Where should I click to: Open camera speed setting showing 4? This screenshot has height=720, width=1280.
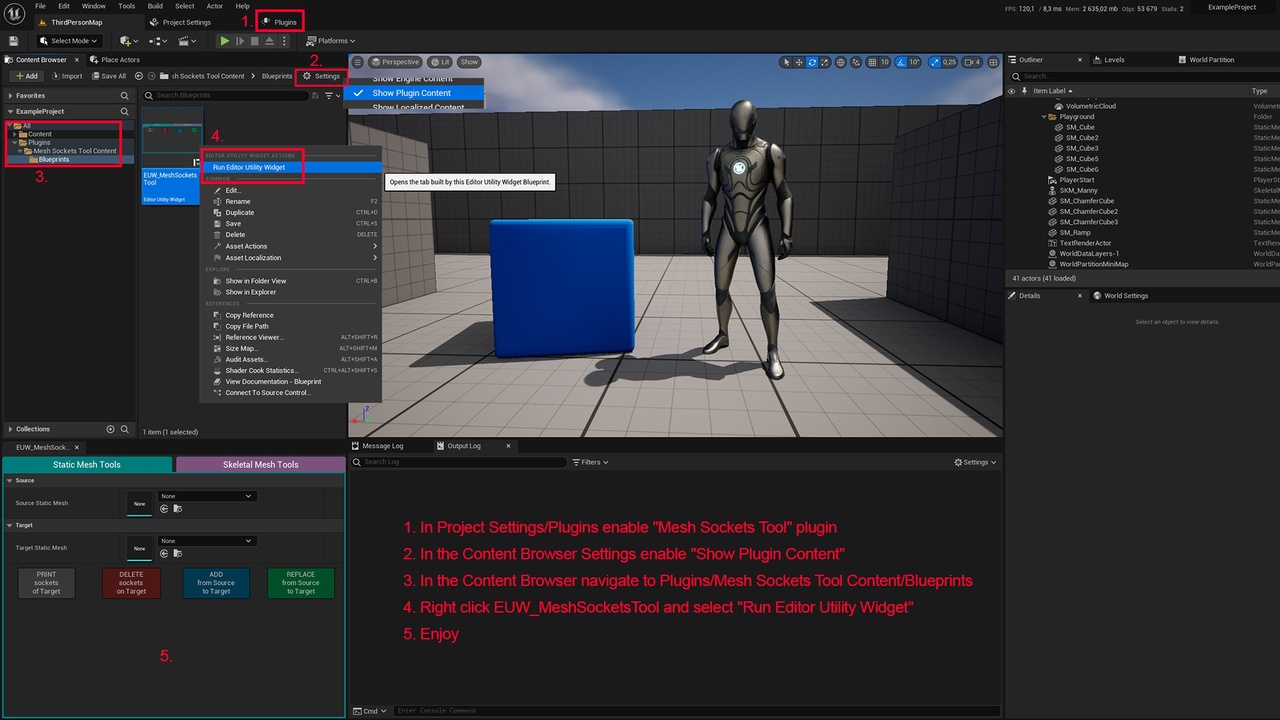pos(973,62)
